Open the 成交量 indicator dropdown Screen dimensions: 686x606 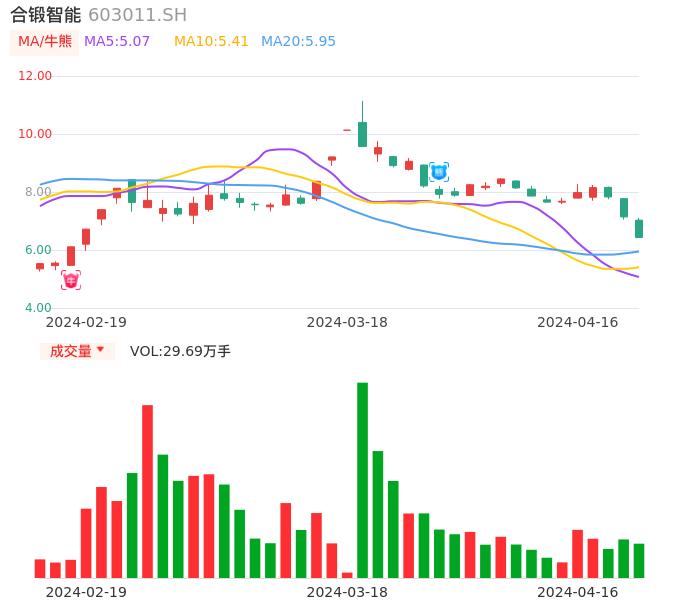[x=77, y=351]
